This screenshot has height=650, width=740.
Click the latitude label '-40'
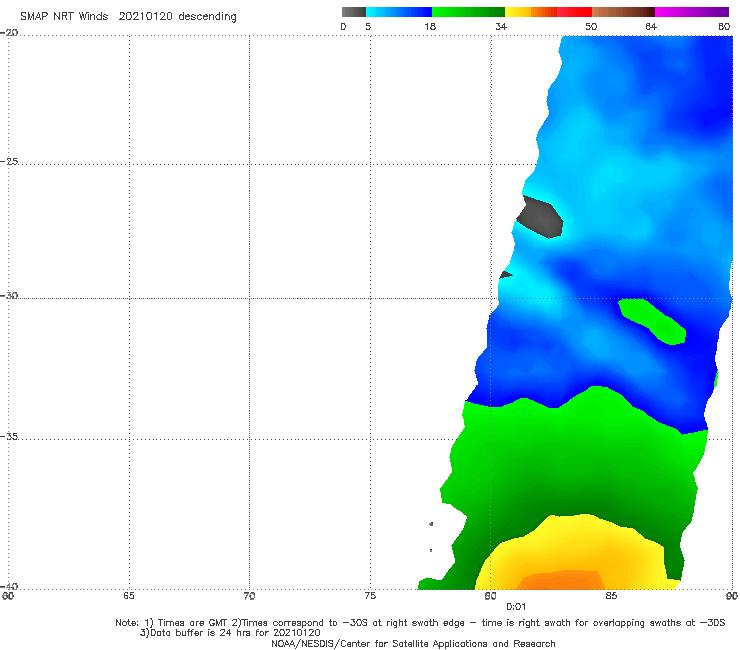[9, 586]
